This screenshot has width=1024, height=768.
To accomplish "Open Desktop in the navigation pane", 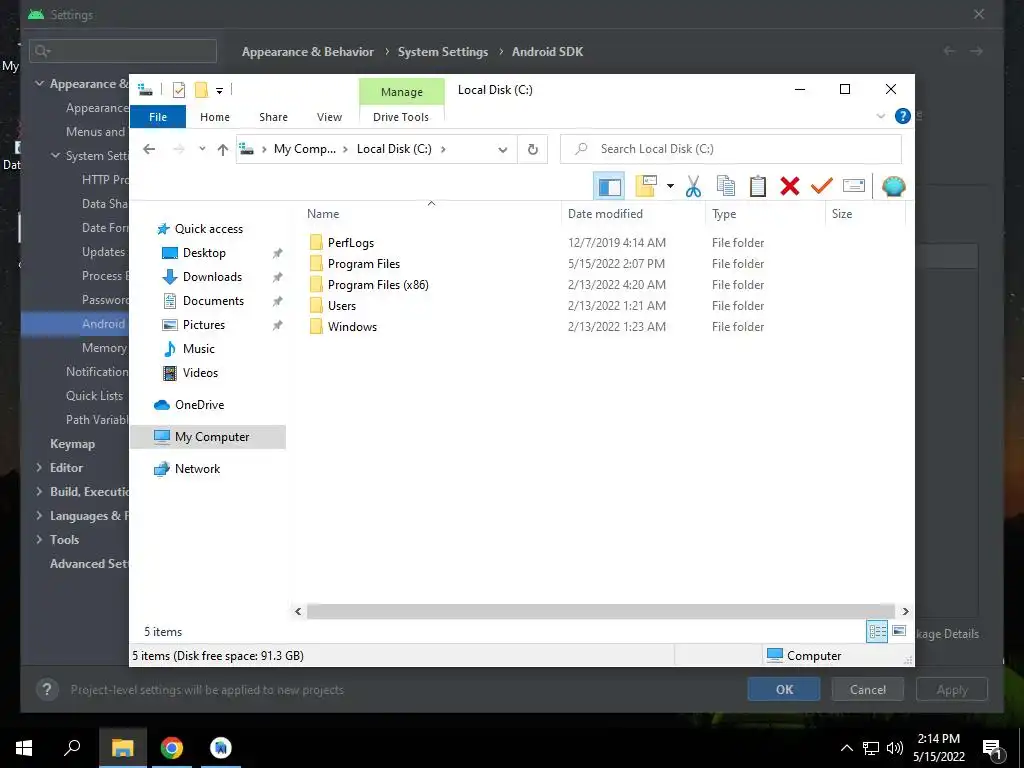I will click(x=204, y=253).
